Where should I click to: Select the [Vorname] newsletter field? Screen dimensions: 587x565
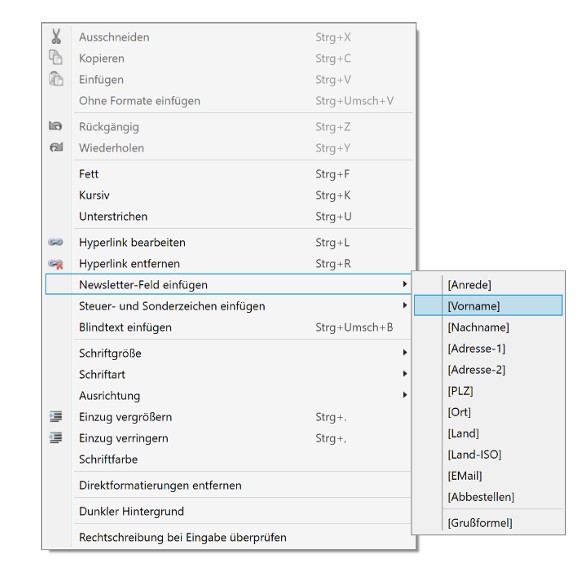488,306
